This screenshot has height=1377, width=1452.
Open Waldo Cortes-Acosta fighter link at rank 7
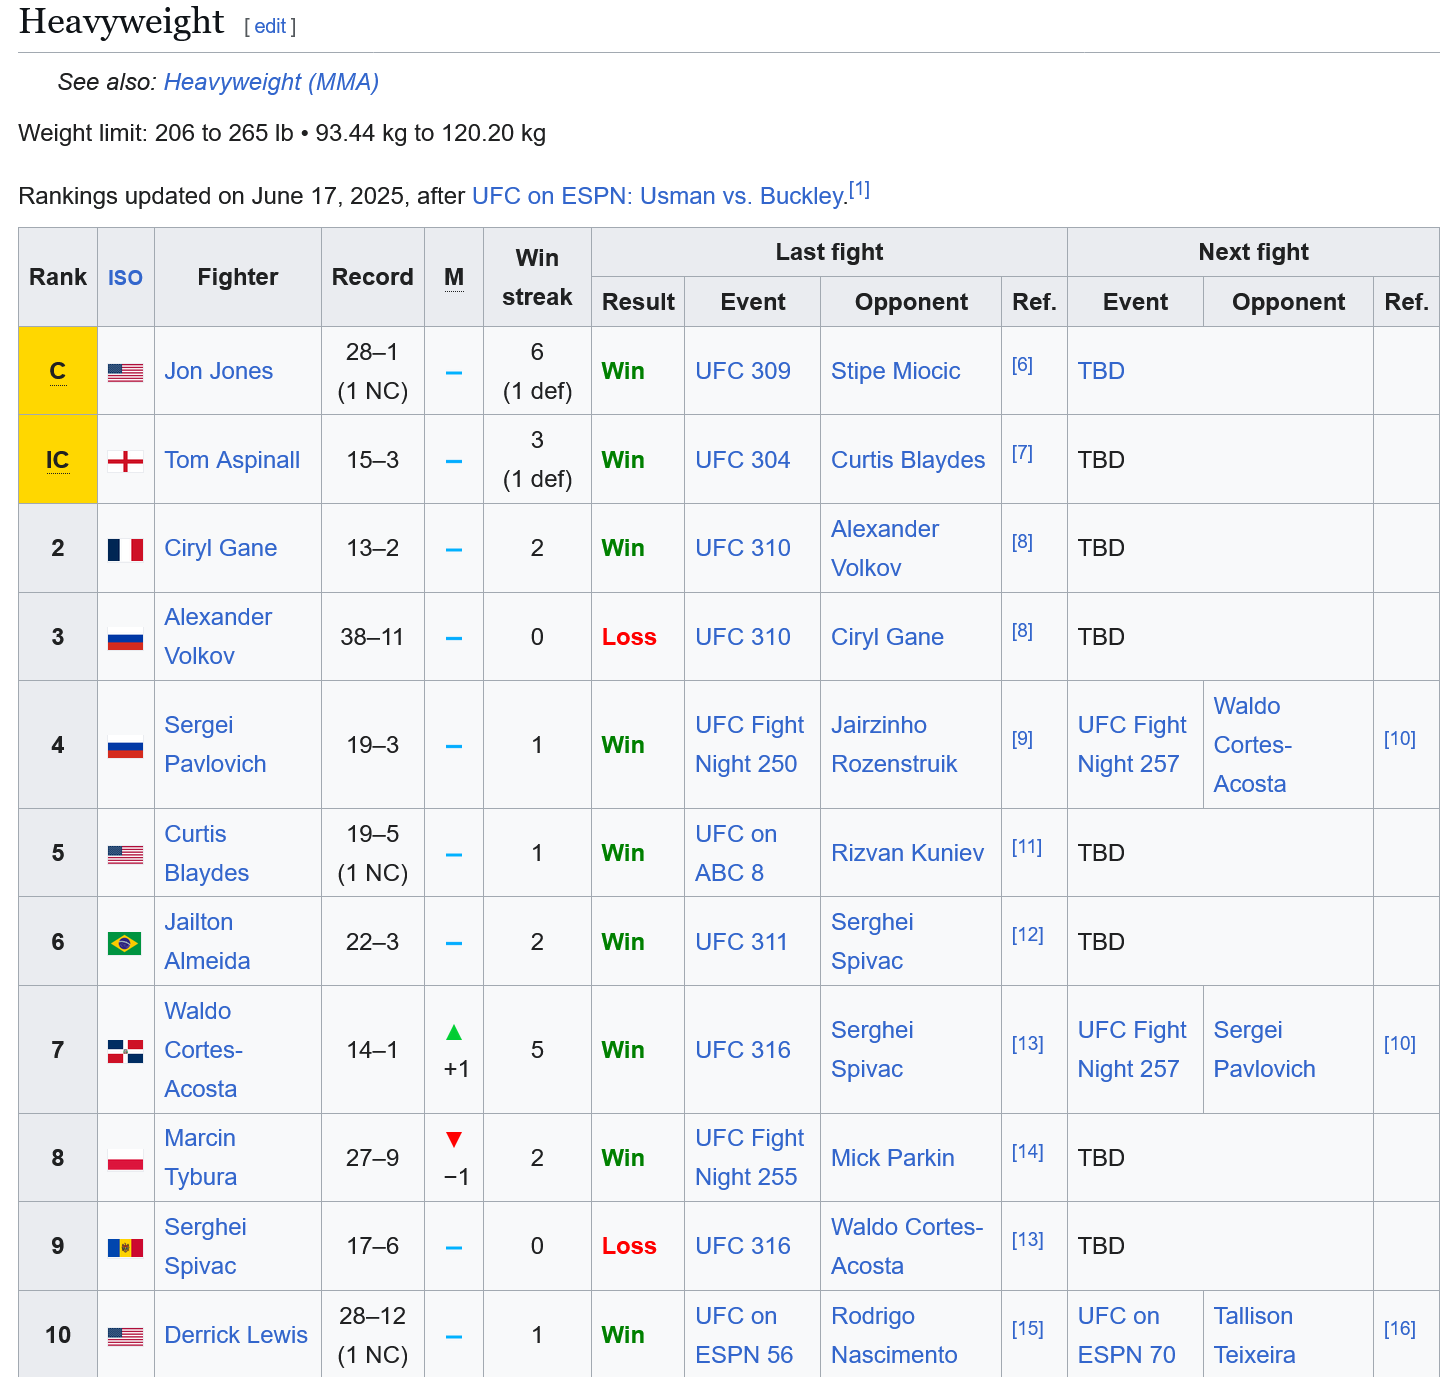(204, 1049)
